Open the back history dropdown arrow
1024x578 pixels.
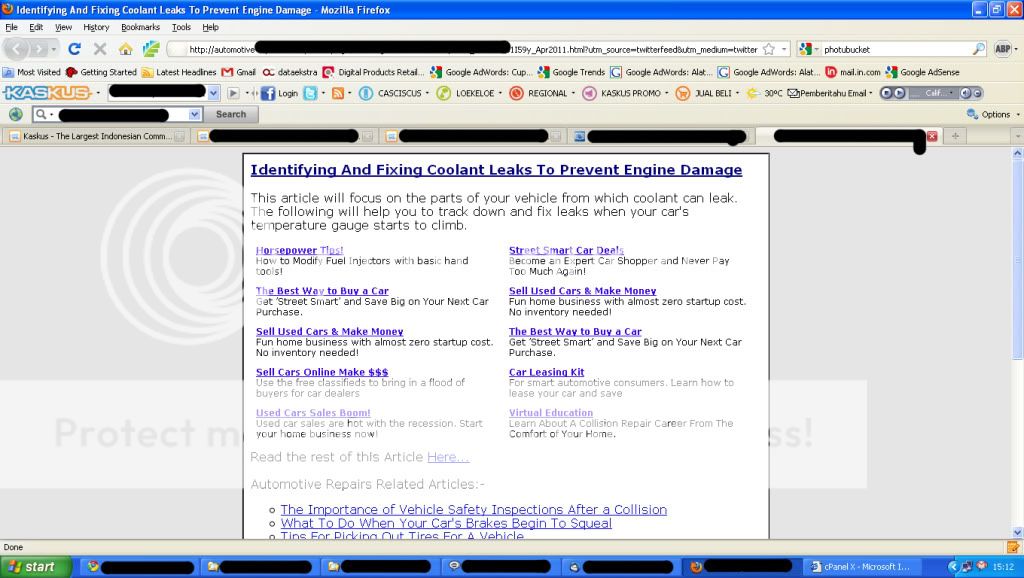pyautogui.click(x=54, y=49)
